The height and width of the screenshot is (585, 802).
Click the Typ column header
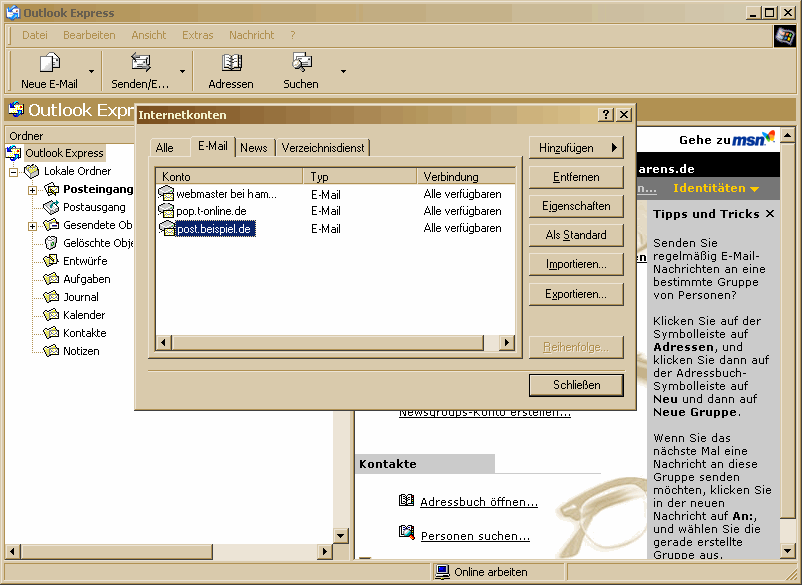coord(360,176)
